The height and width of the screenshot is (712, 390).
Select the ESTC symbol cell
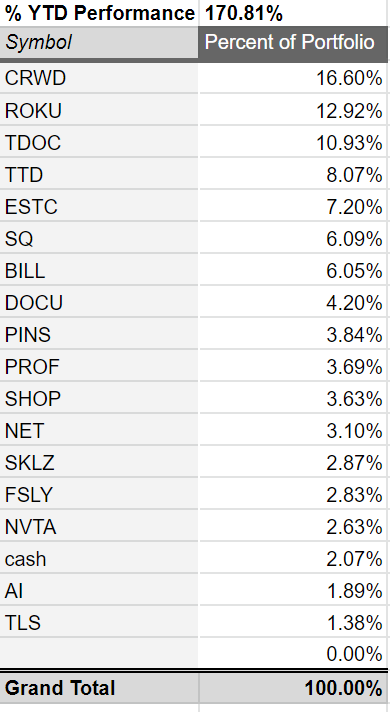tap(99, 207)
